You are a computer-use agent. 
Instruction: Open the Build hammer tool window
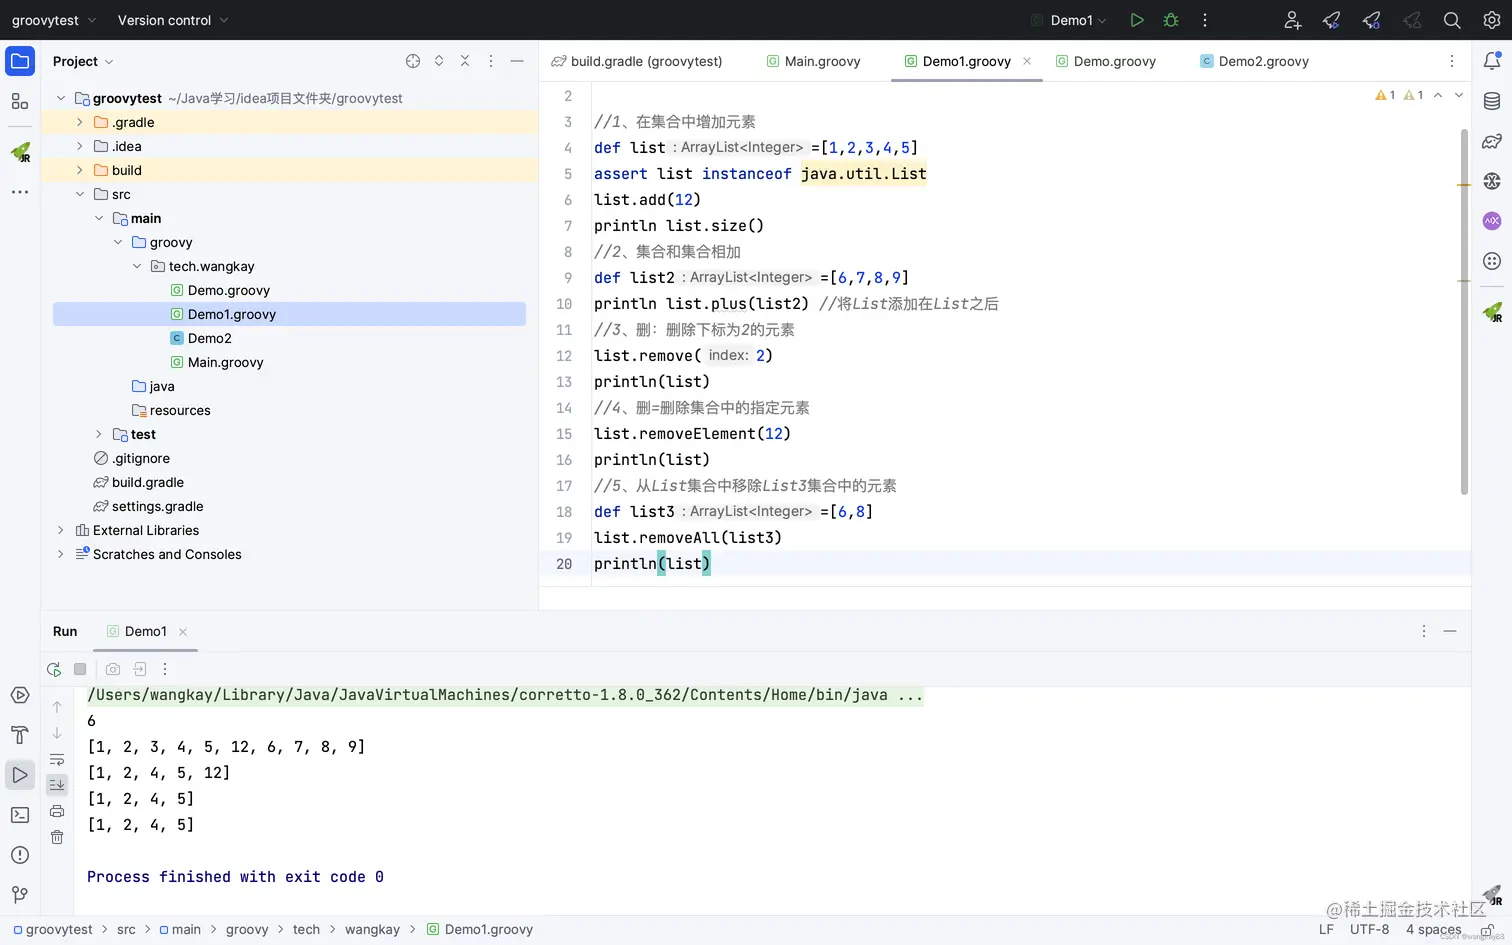[20, 735]
